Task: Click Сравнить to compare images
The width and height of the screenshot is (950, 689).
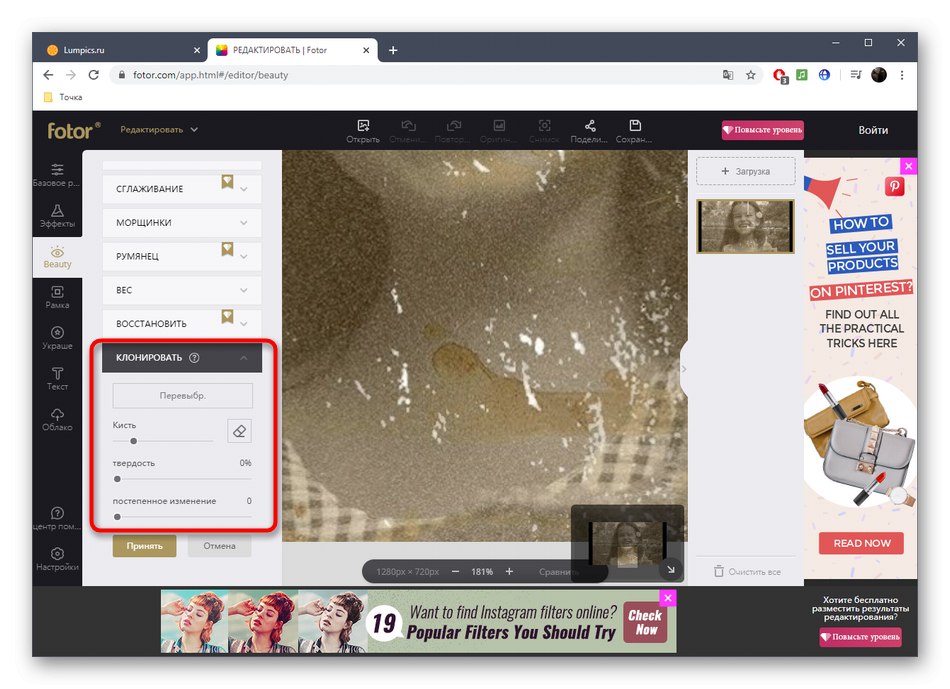Action: [557, 571]
